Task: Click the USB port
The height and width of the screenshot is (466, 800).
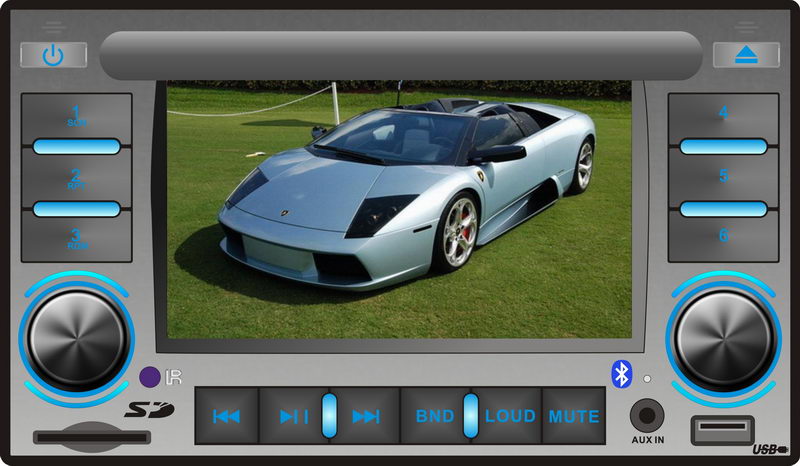Action: coord(722,430)
